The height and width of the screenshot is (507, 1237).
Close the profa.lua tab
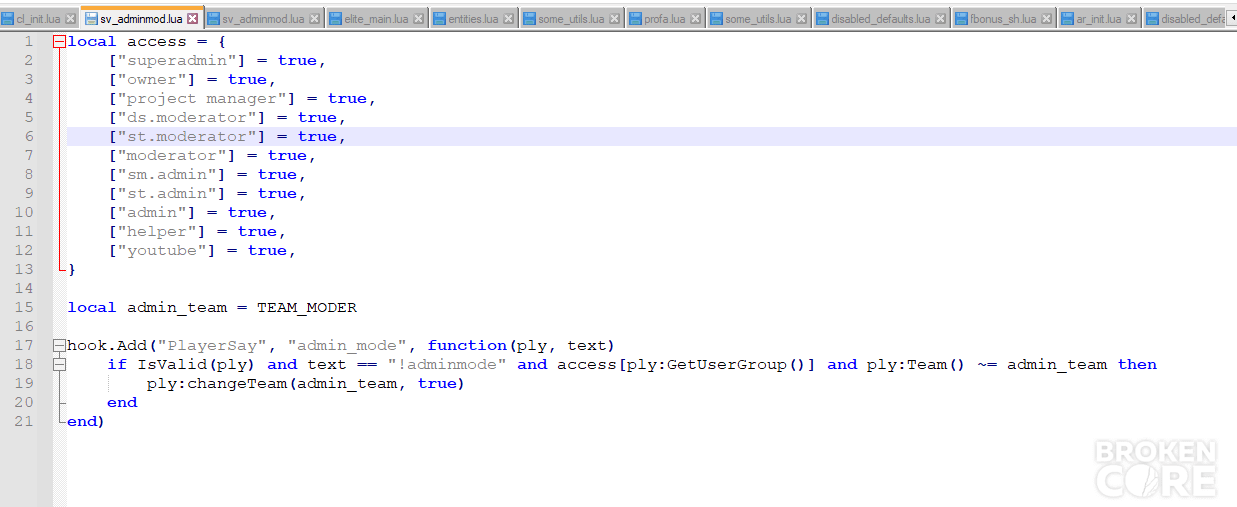(696, 20)
